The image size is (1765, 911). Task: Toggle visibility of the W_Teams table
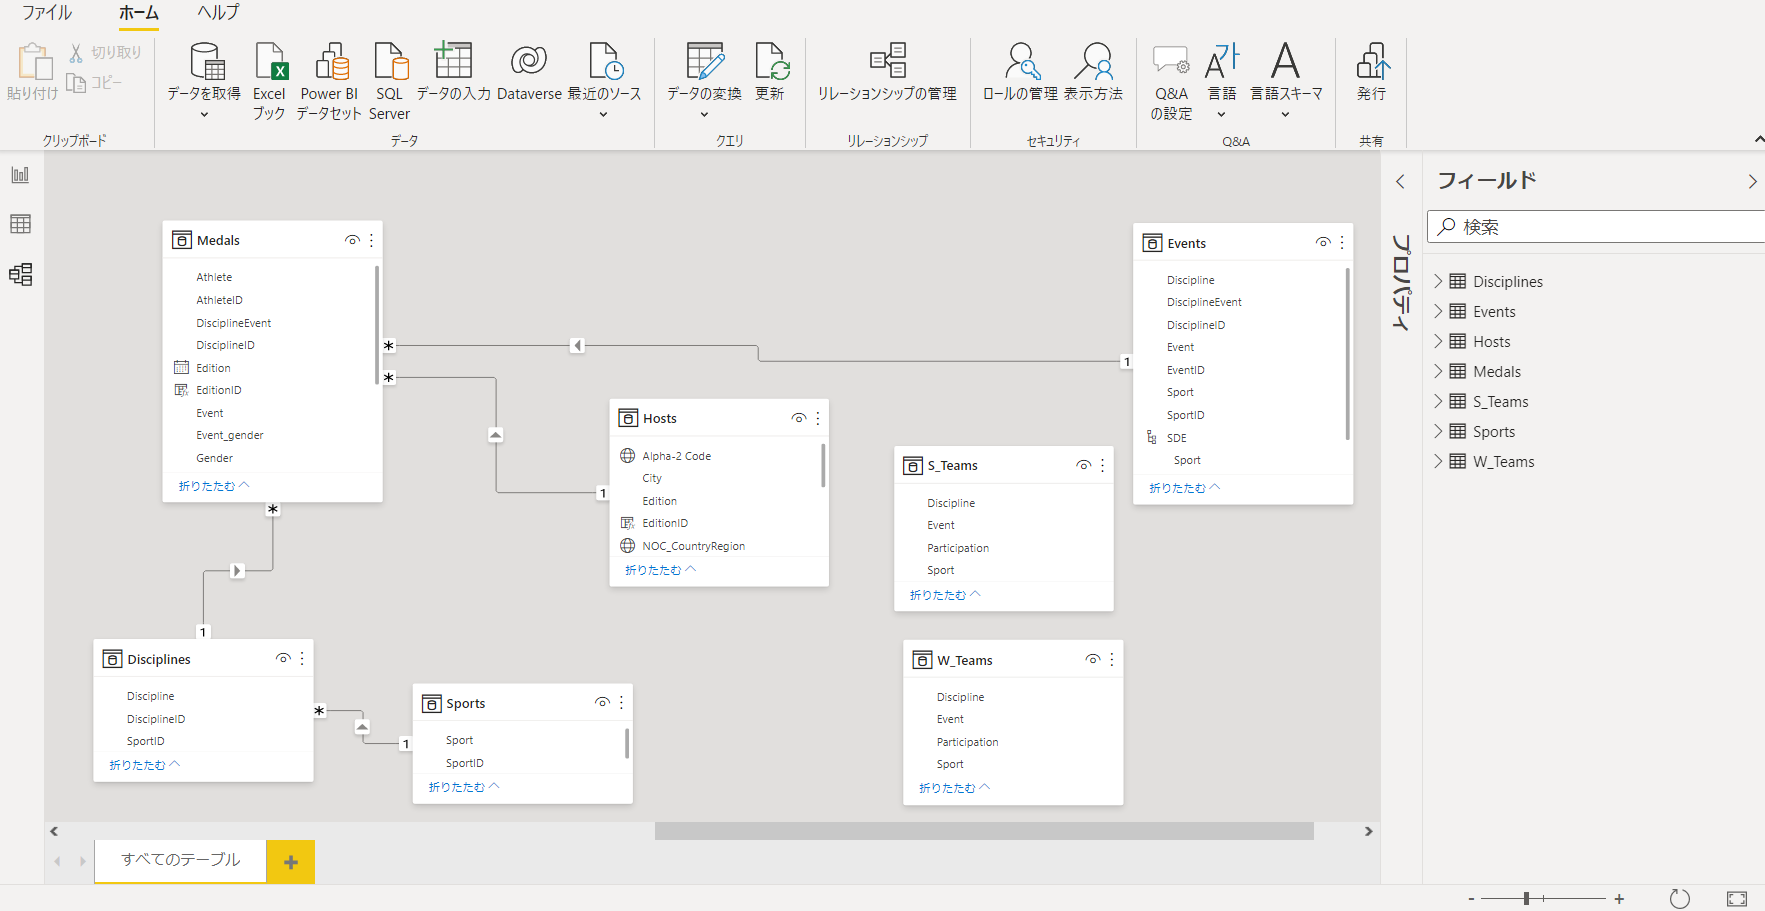(1093, 660)
